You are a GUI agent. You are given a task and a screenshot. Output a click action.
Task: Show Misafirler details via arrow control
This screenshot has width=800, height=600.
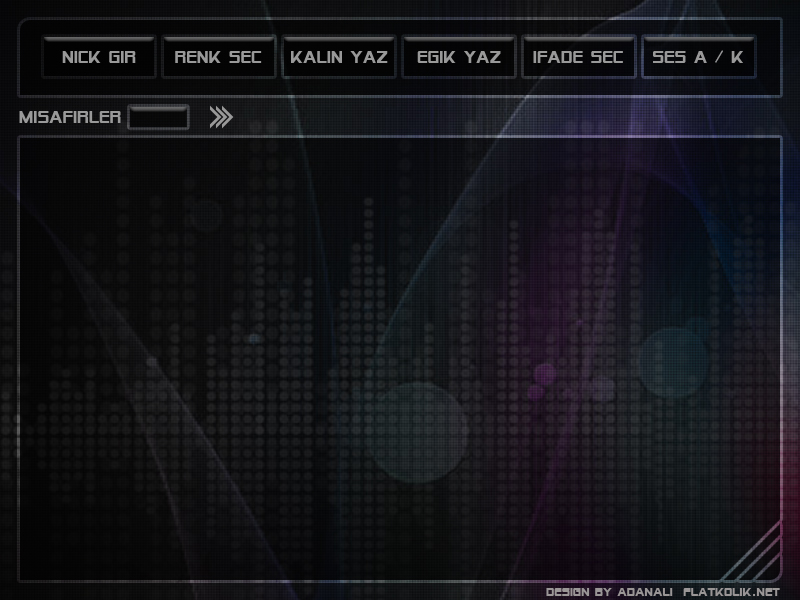point(219,117)
